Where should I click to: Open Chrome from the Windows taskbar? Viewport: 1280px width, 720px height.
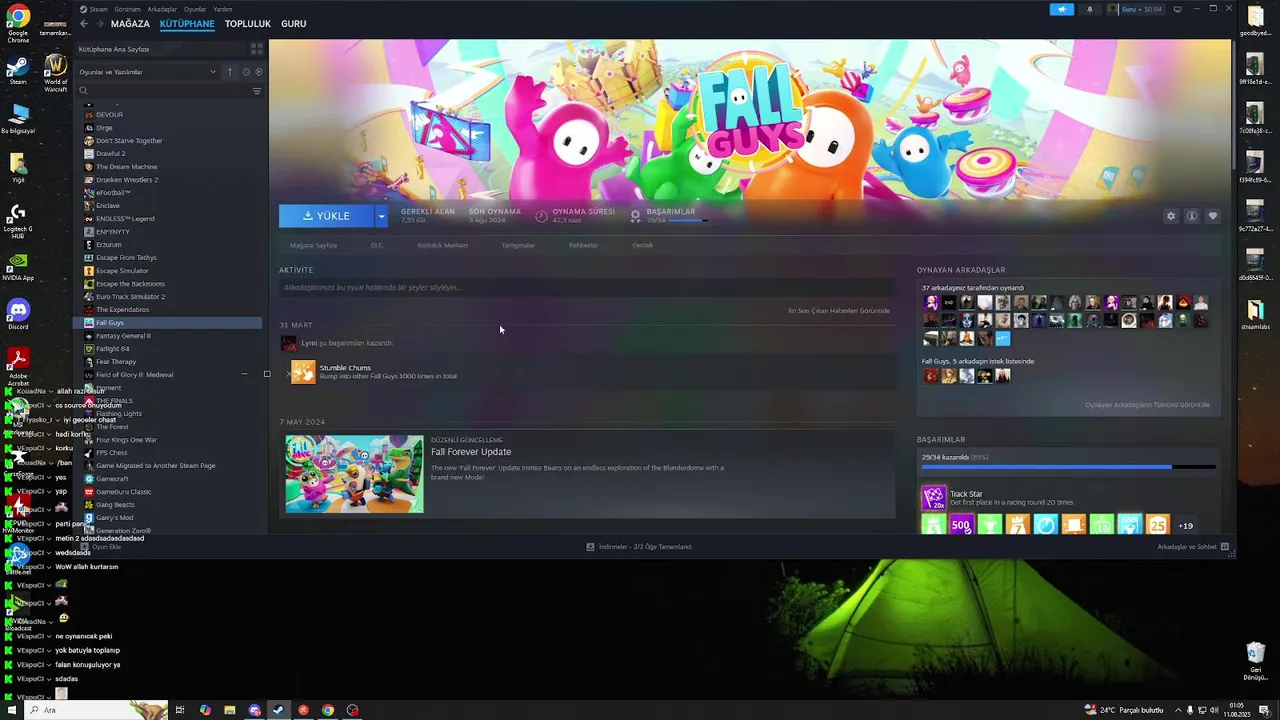pyautogui.click(x=327, y=710)
